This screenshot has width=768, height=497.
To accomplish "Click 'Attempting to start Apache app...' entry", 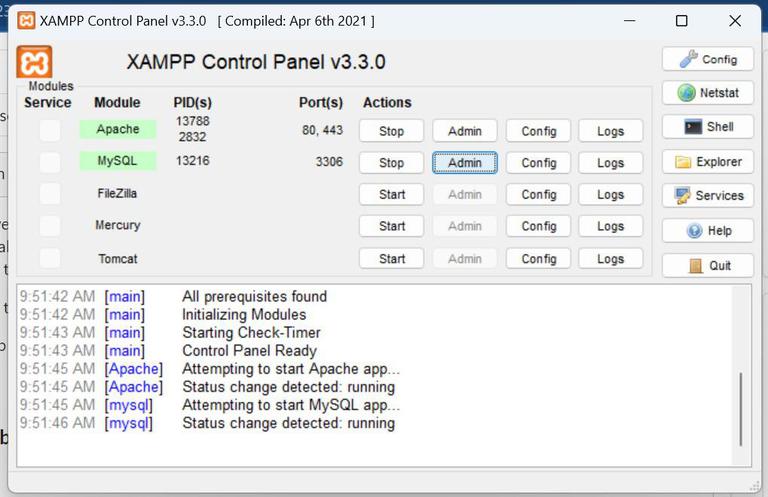I will click(x=291, y=369).
